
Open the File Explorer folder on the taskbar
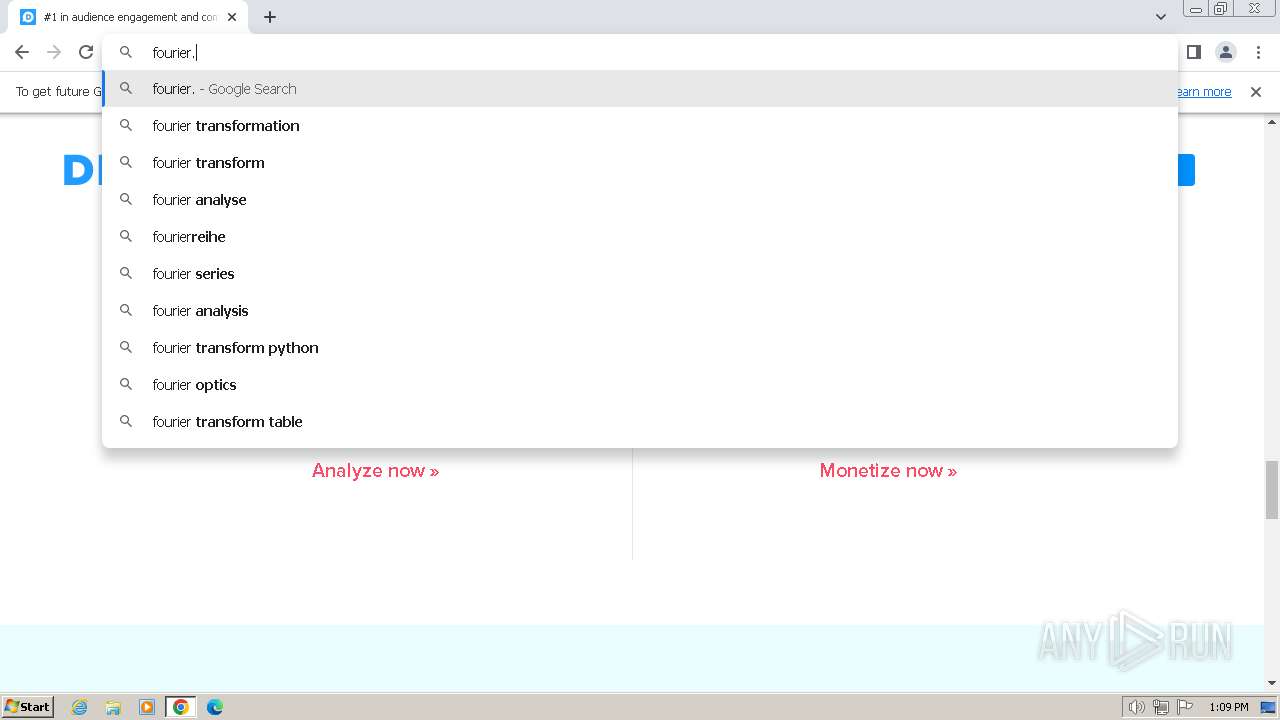click(x=113, y=707)
